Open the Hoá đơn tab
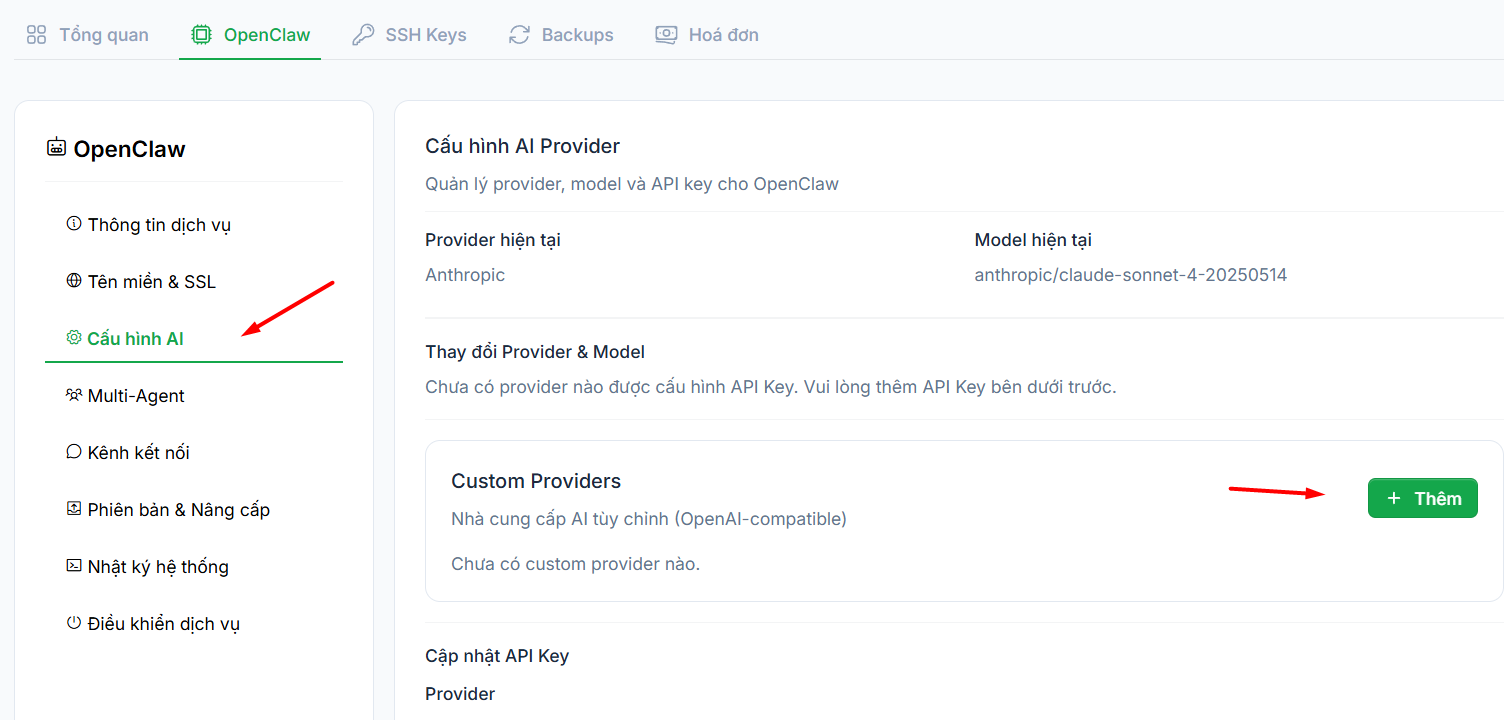Image resolution: width=1504 pixels, height=720 pixels. [707, 35]
